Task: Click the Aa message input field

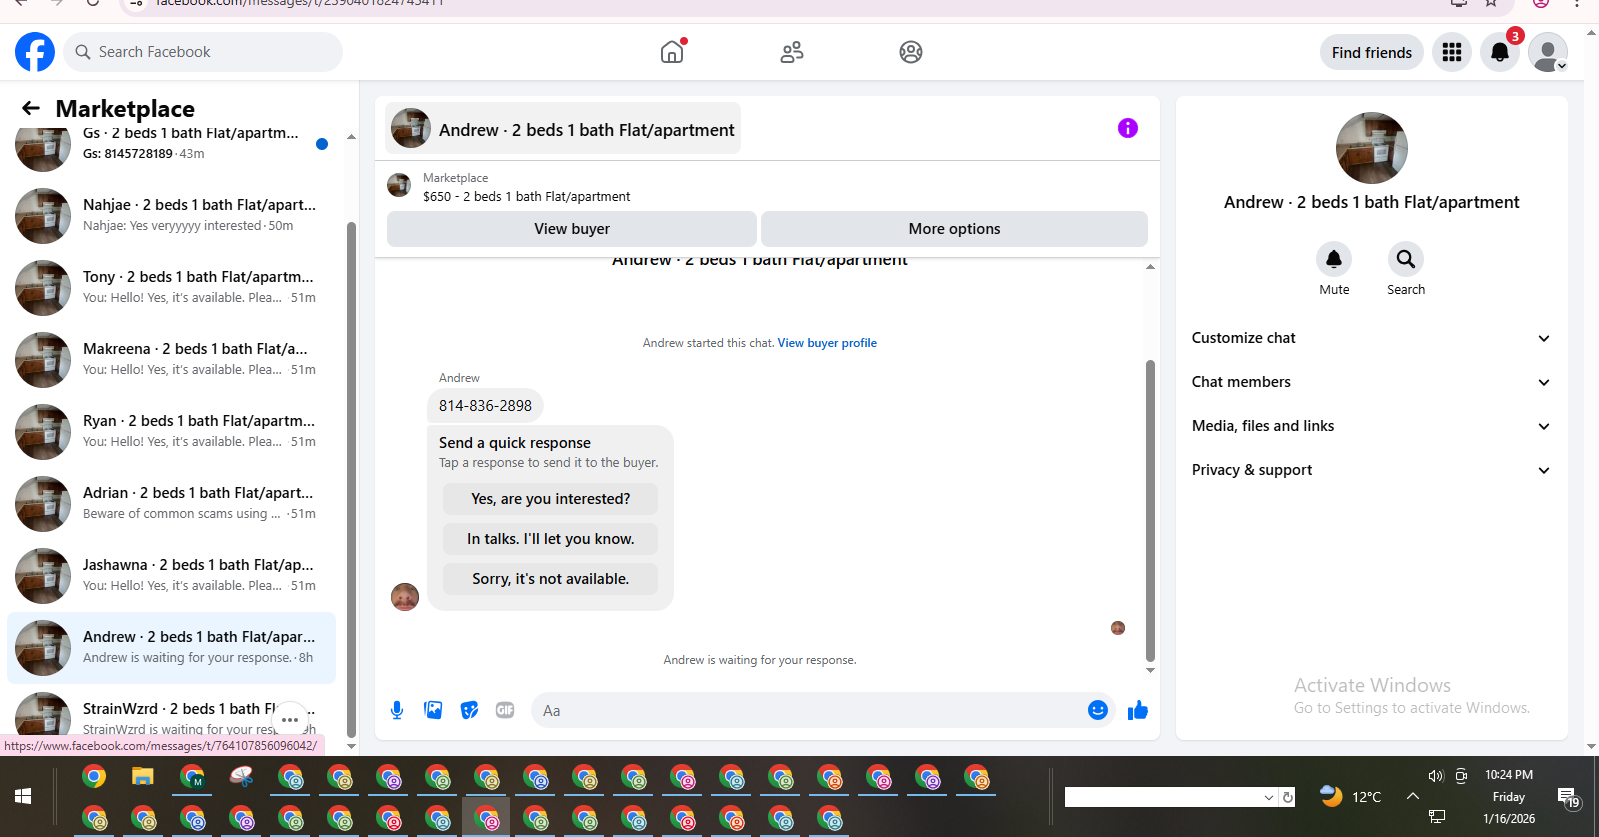Action: (810, 710)
